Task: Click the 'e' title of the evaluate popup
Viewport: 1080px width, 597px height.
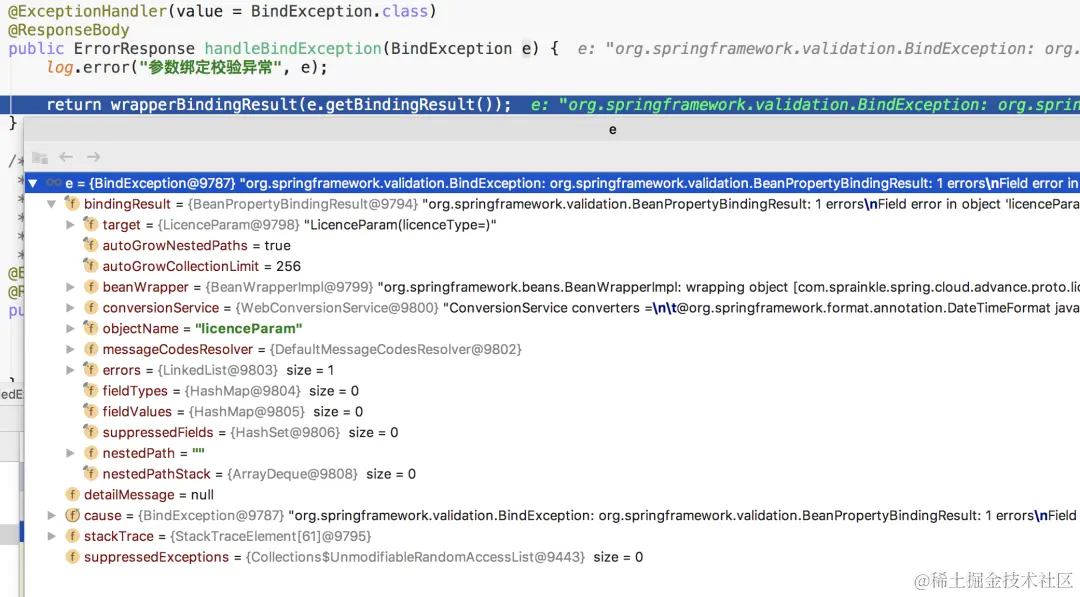Action: [612, 129]
